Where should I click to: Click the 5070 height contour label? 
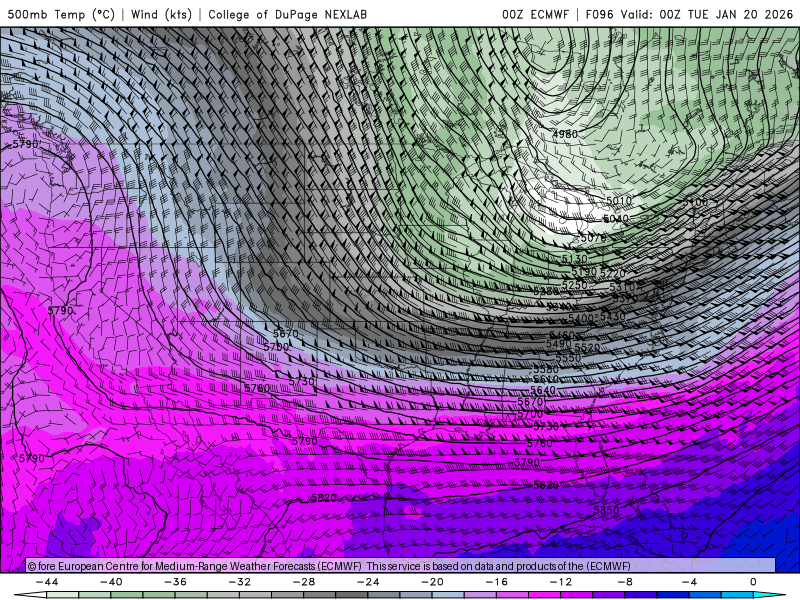point(593,238)
